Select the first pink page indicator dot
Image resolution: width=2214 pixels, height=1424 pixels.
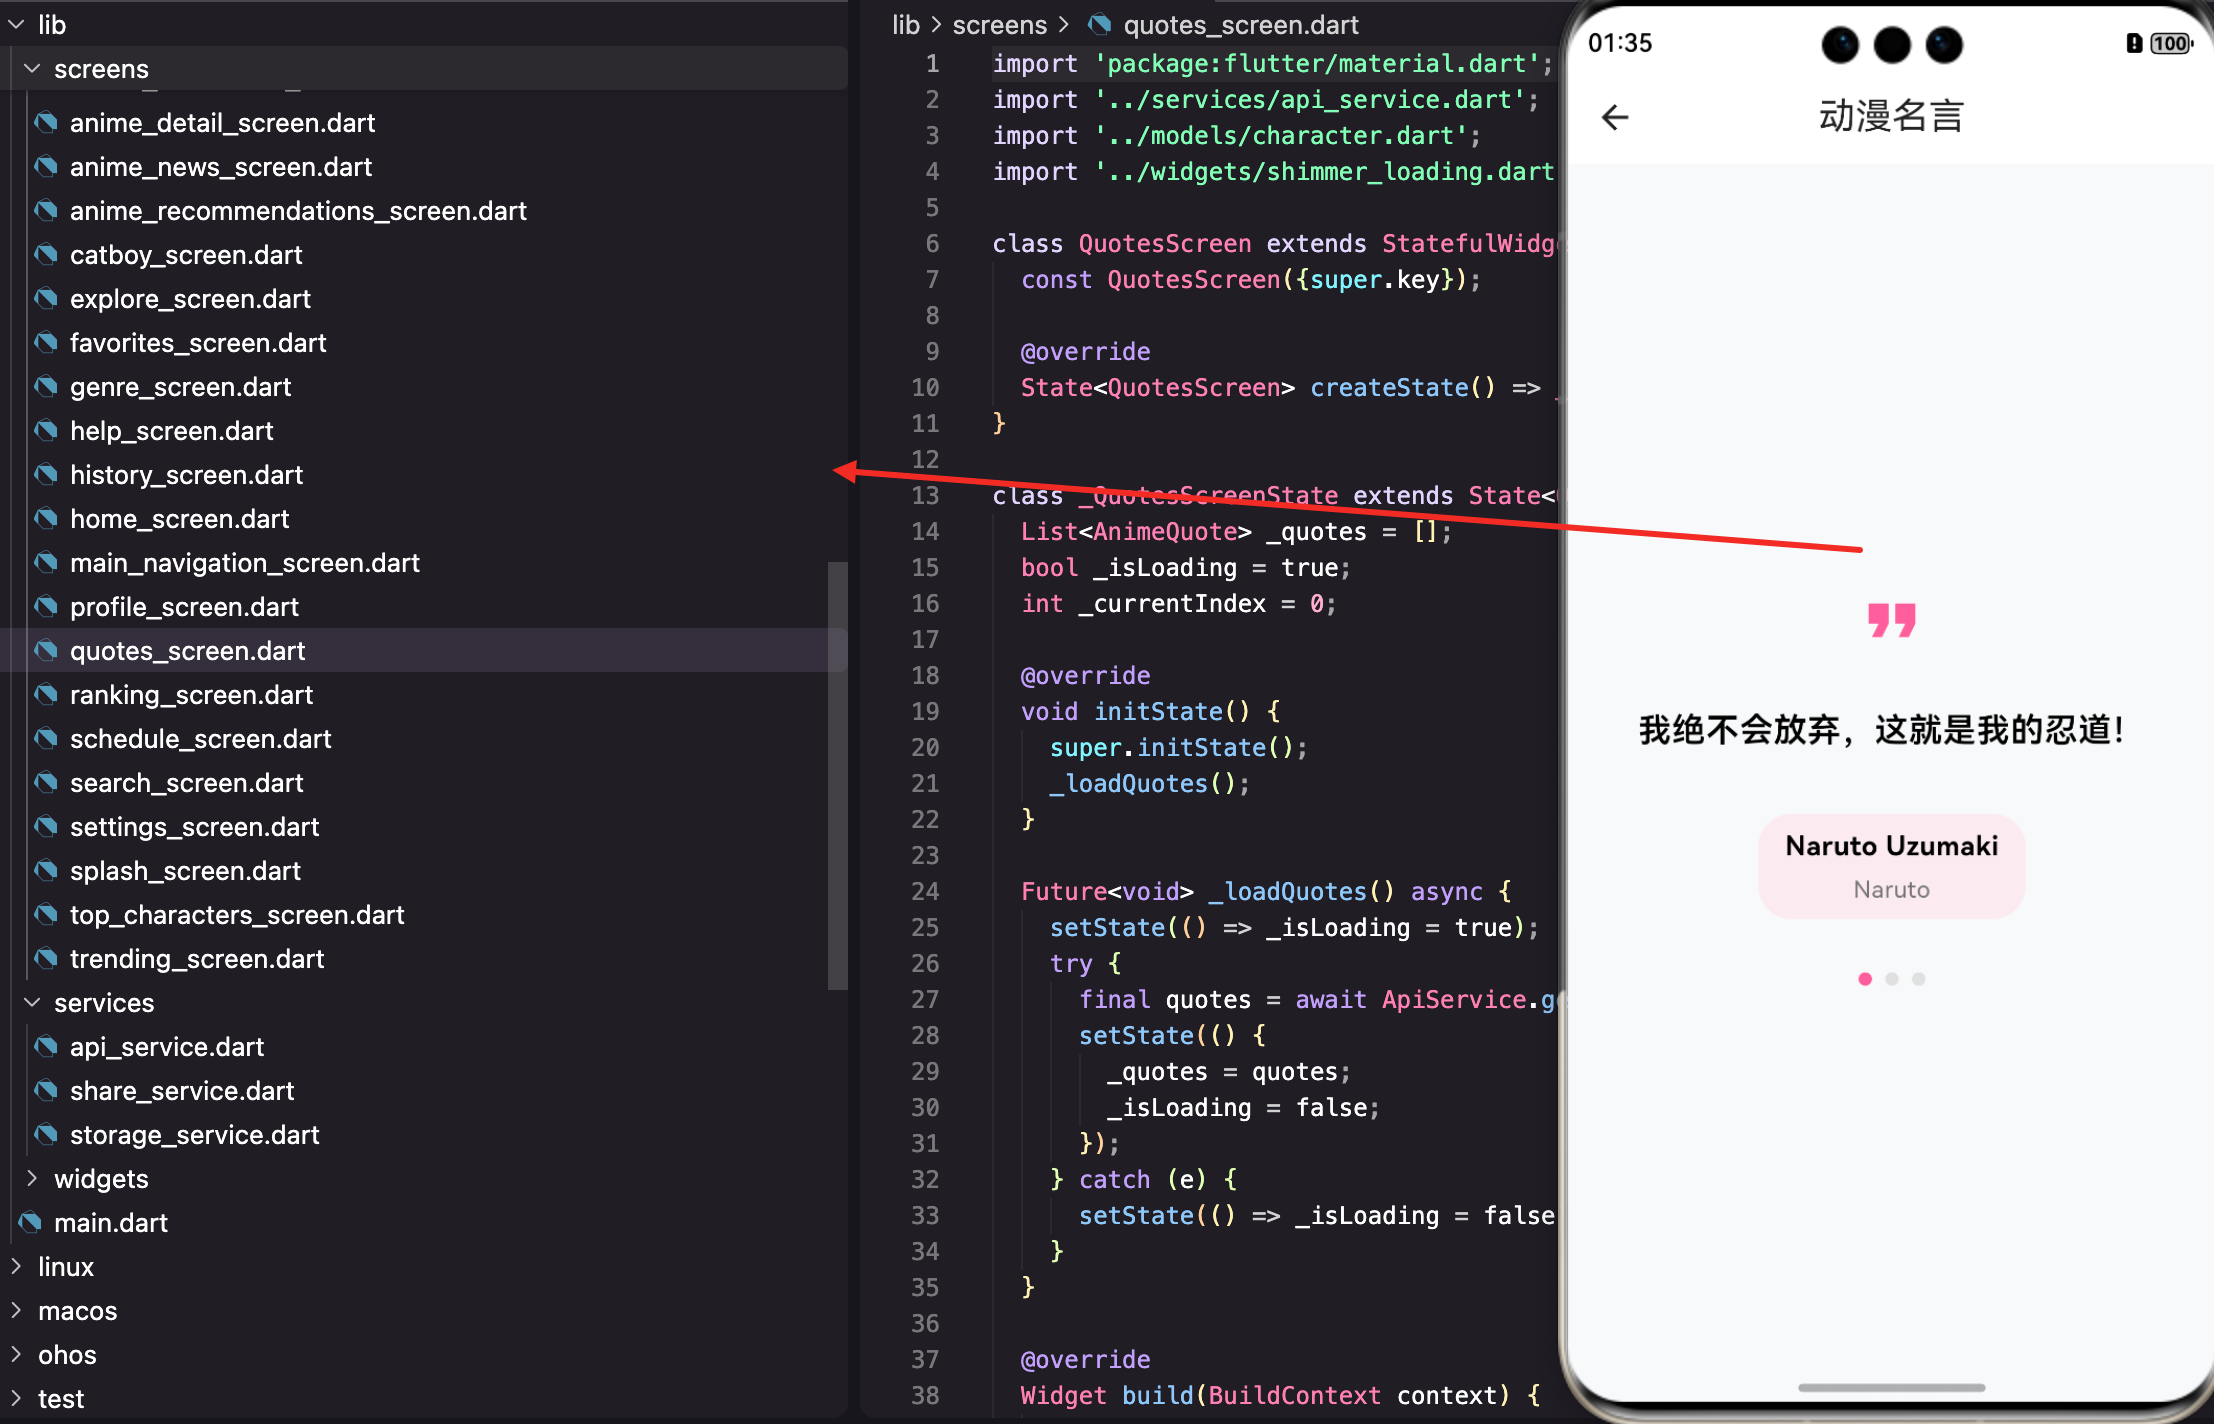click(1864, 979)
